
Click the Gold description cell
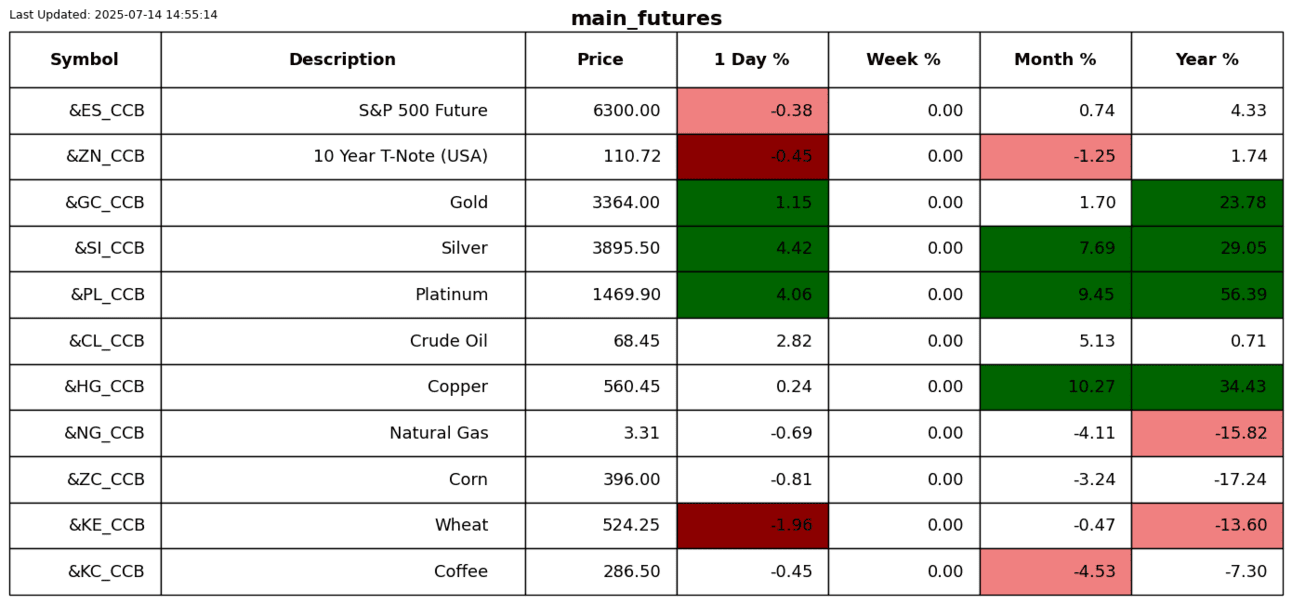(468, 203)
